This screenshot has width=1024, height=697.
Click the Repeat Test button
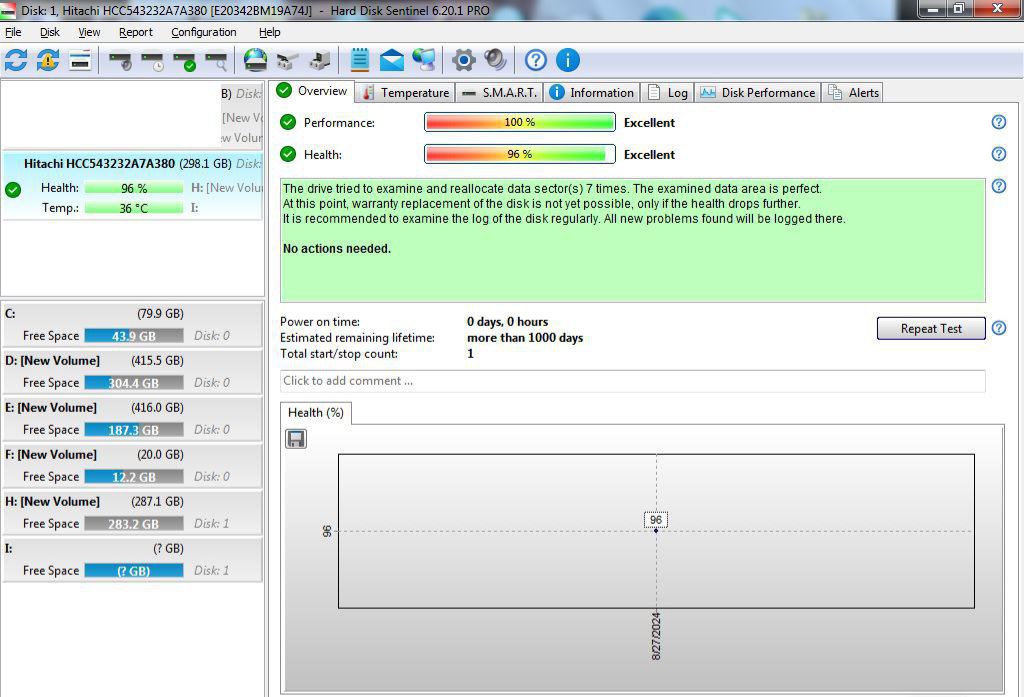coord(930,329)
